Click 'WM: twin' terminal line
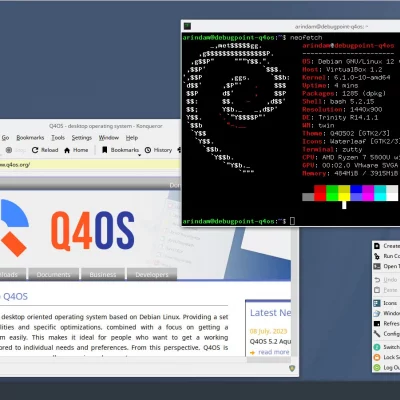The height and width of the screenshot is (400, 400). 318,126
